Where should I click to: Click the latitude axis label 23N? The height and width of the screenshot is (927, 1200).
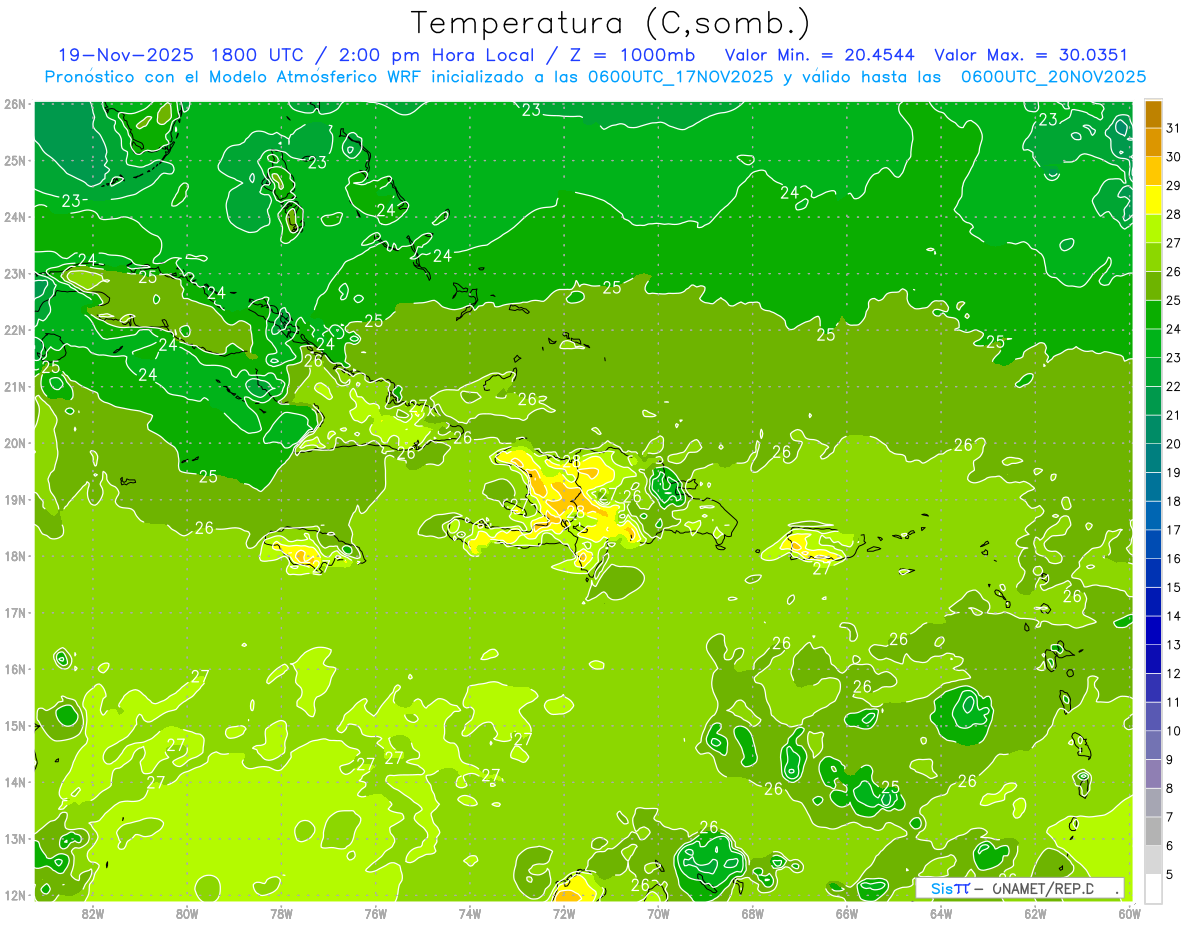coord(16,273)
